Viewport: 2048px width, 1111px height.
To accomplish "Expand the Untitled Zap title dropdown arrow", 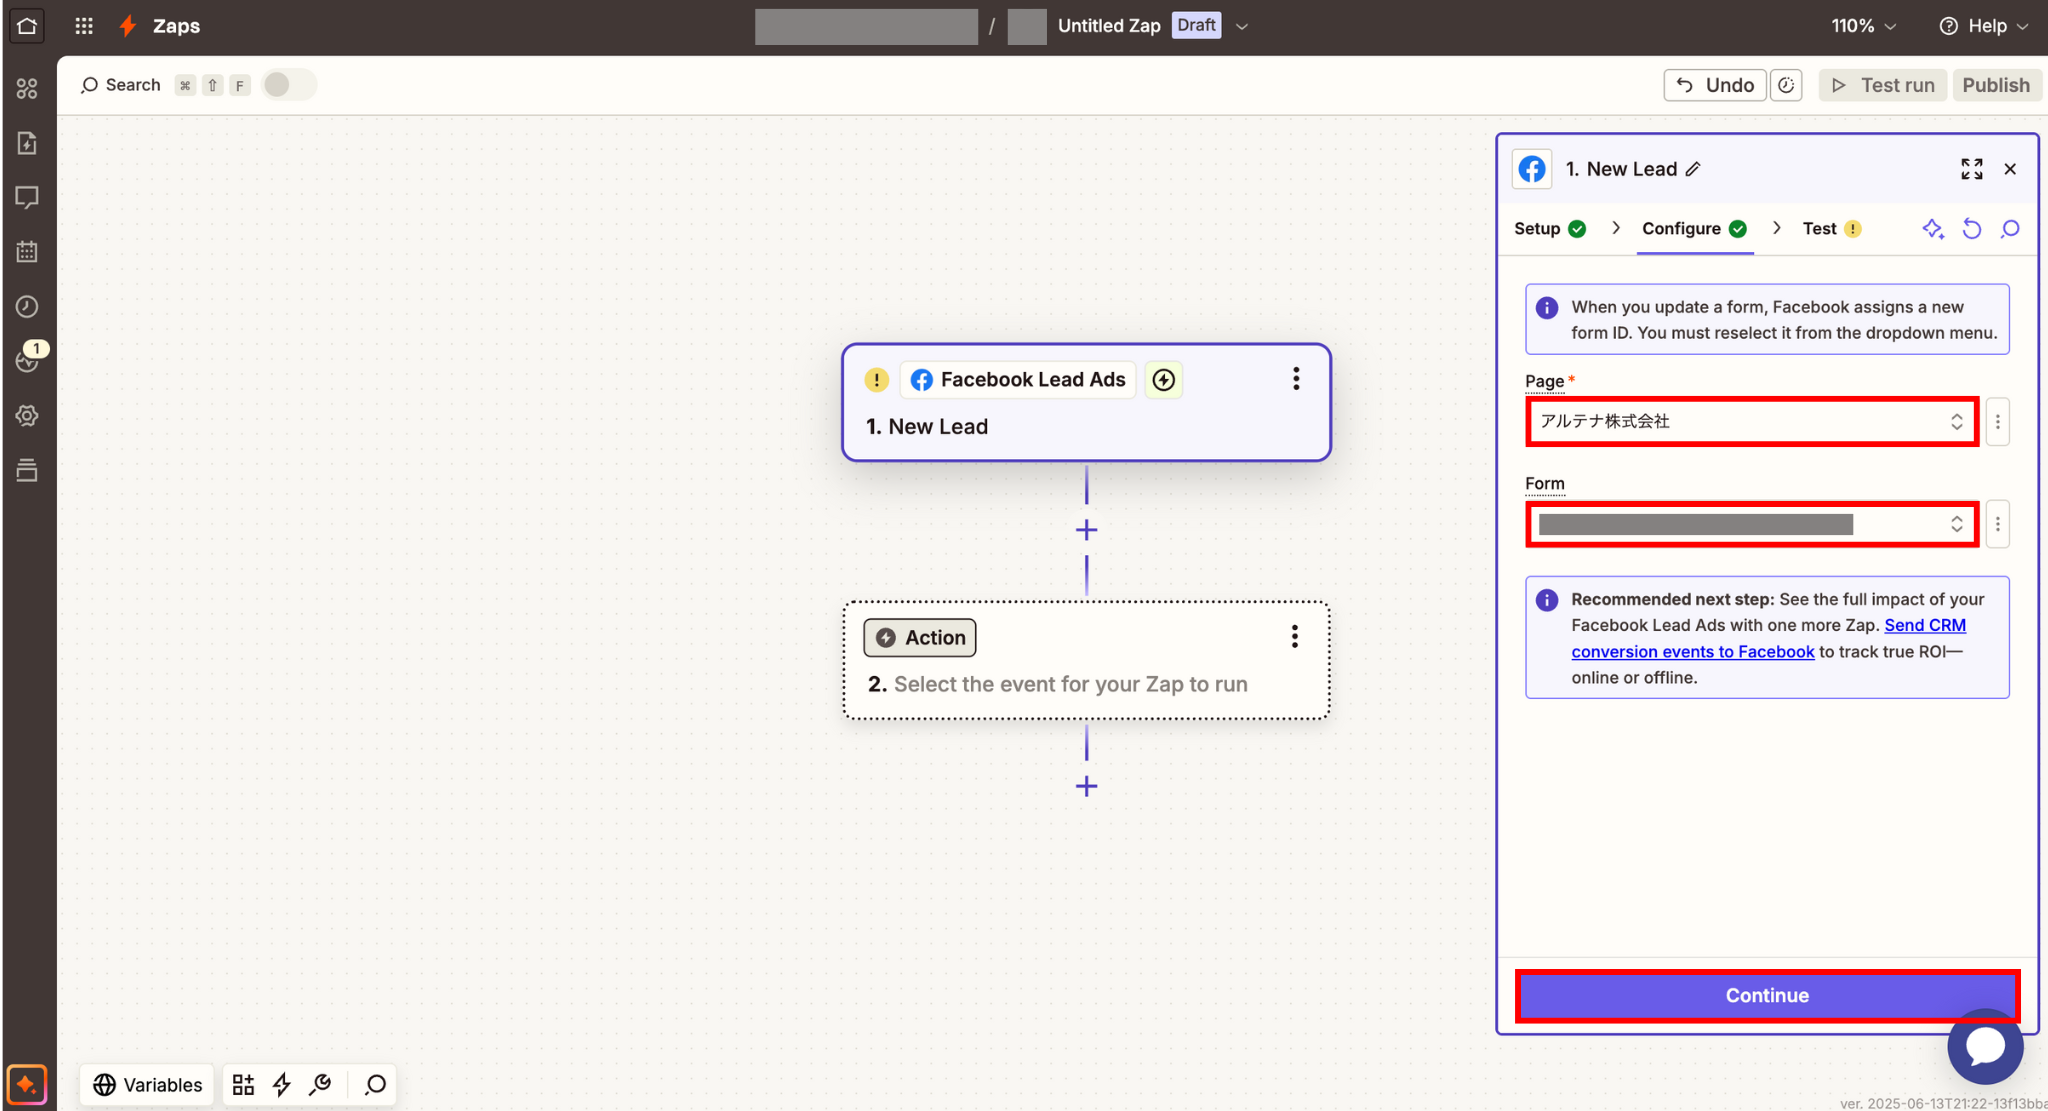I will (1242, 26).
